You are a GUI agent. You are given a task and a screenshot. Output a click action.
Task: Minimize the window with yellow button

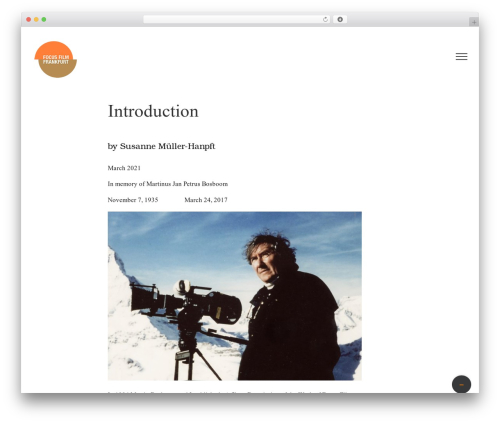click(36, 19)
